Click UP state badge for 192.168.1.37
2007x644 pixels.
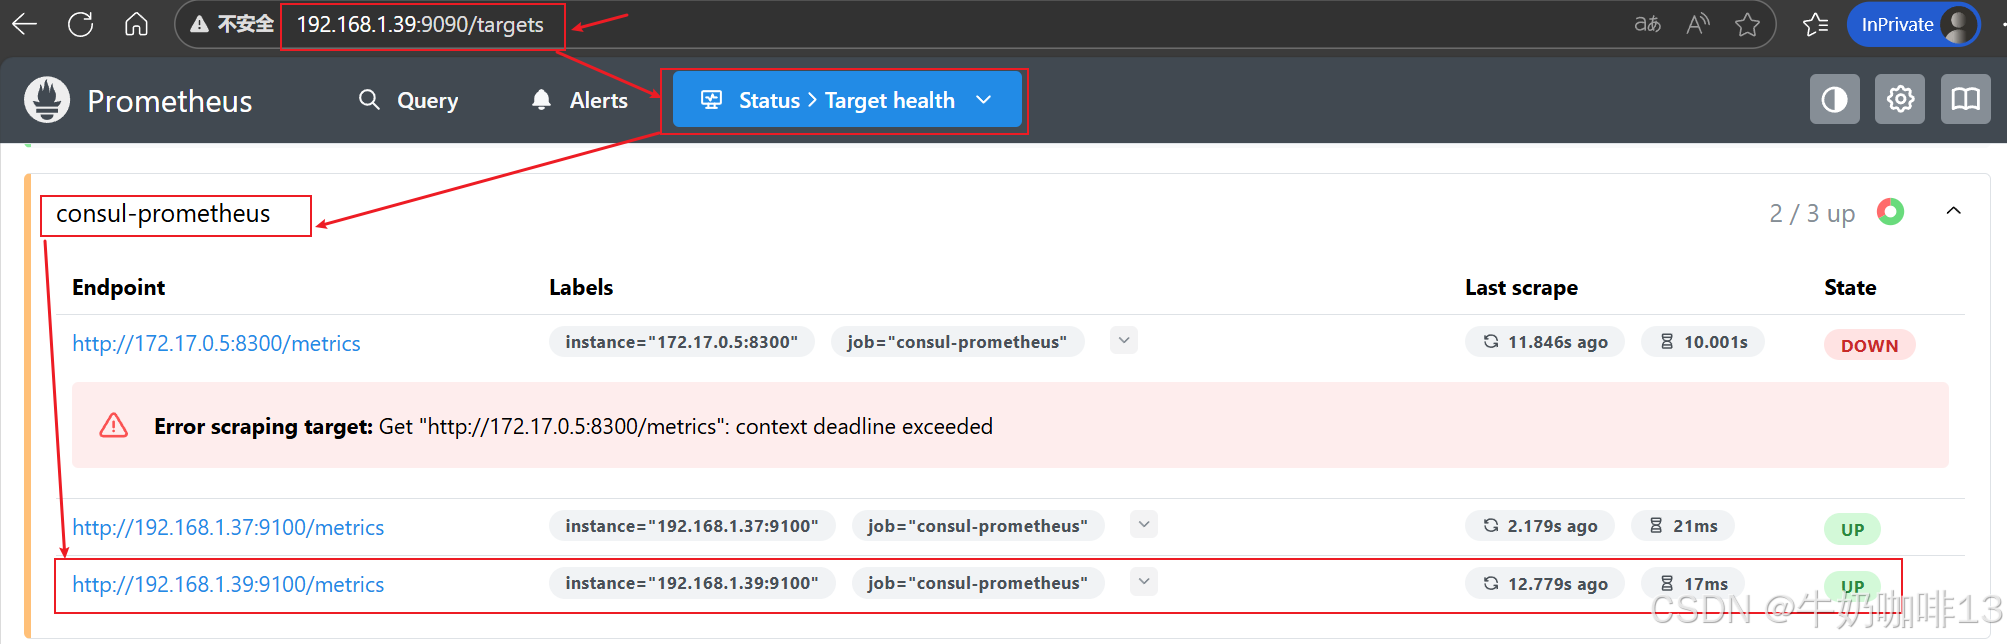(x=1853, y=529)
